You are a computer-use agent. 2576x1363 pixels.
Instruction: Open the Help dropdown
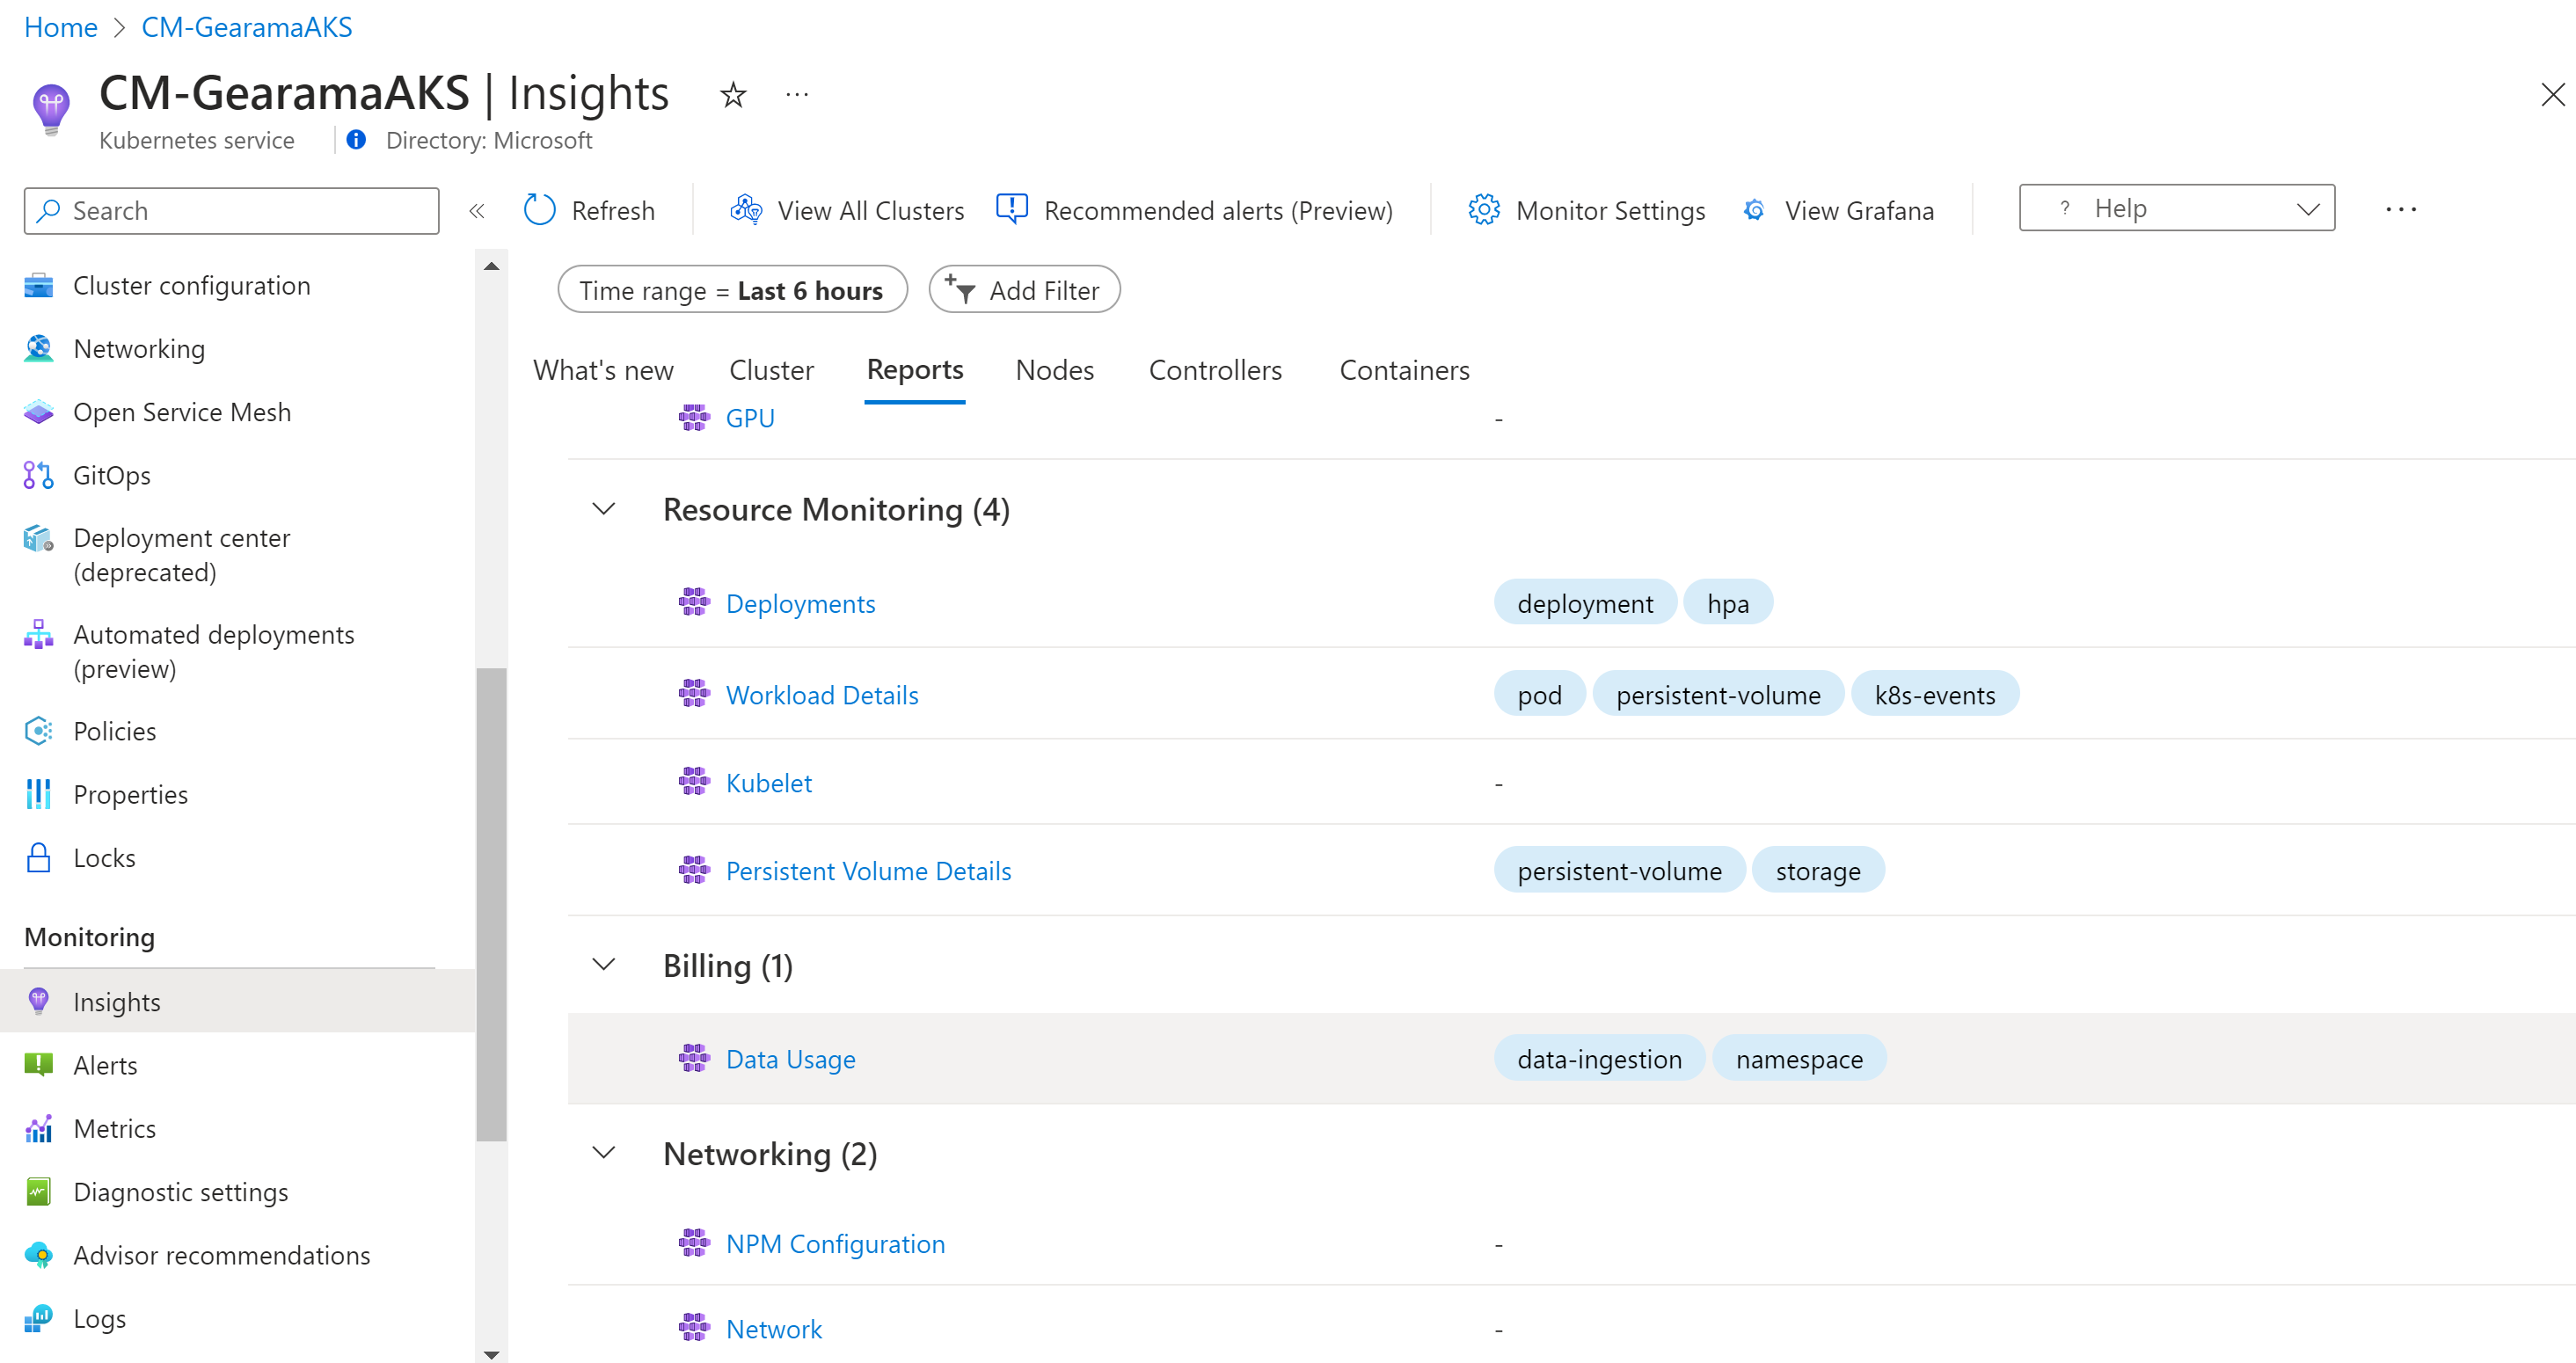(2176, 208)
